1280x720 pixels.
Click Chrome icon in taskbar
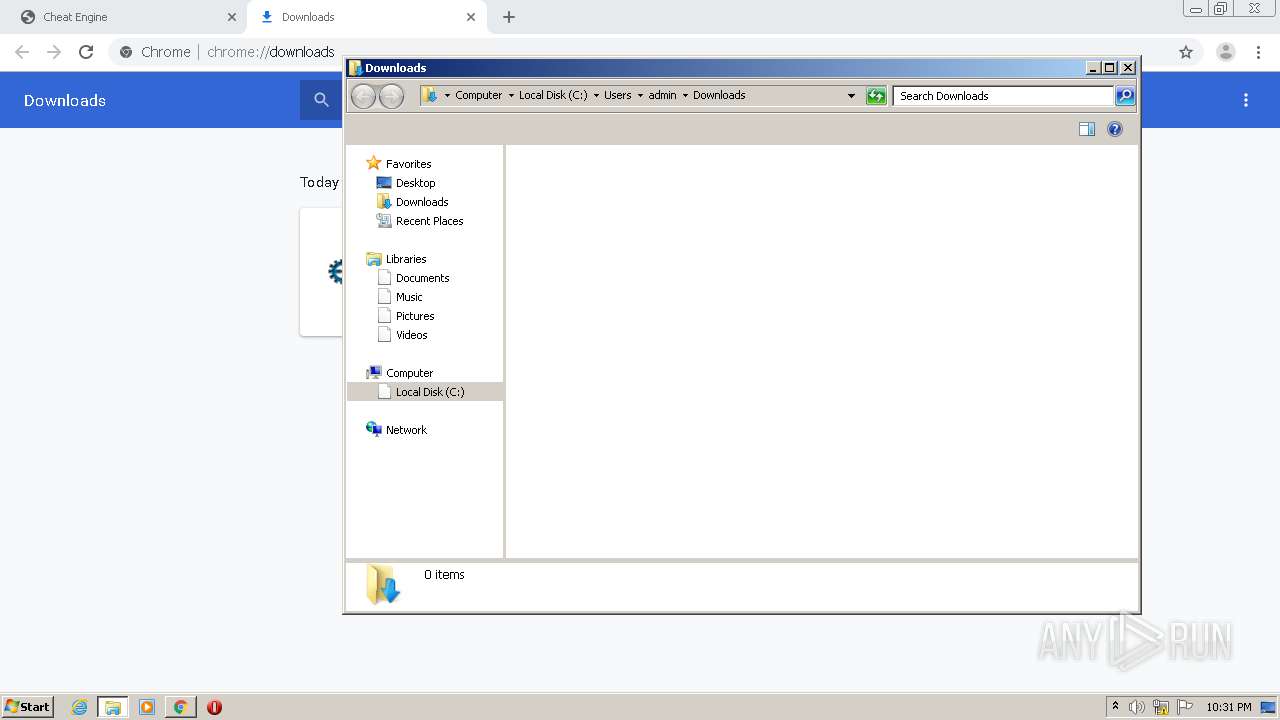180,707
